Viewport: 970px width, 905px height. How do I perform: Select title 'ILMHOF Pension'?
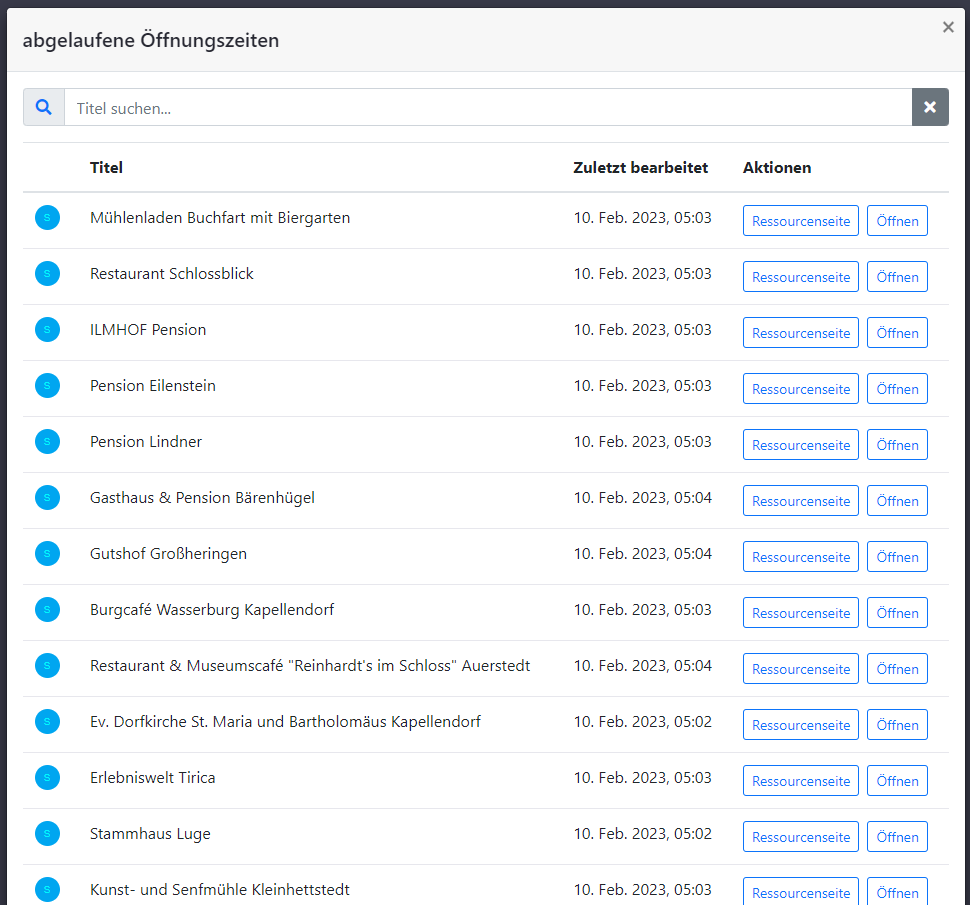148,330
